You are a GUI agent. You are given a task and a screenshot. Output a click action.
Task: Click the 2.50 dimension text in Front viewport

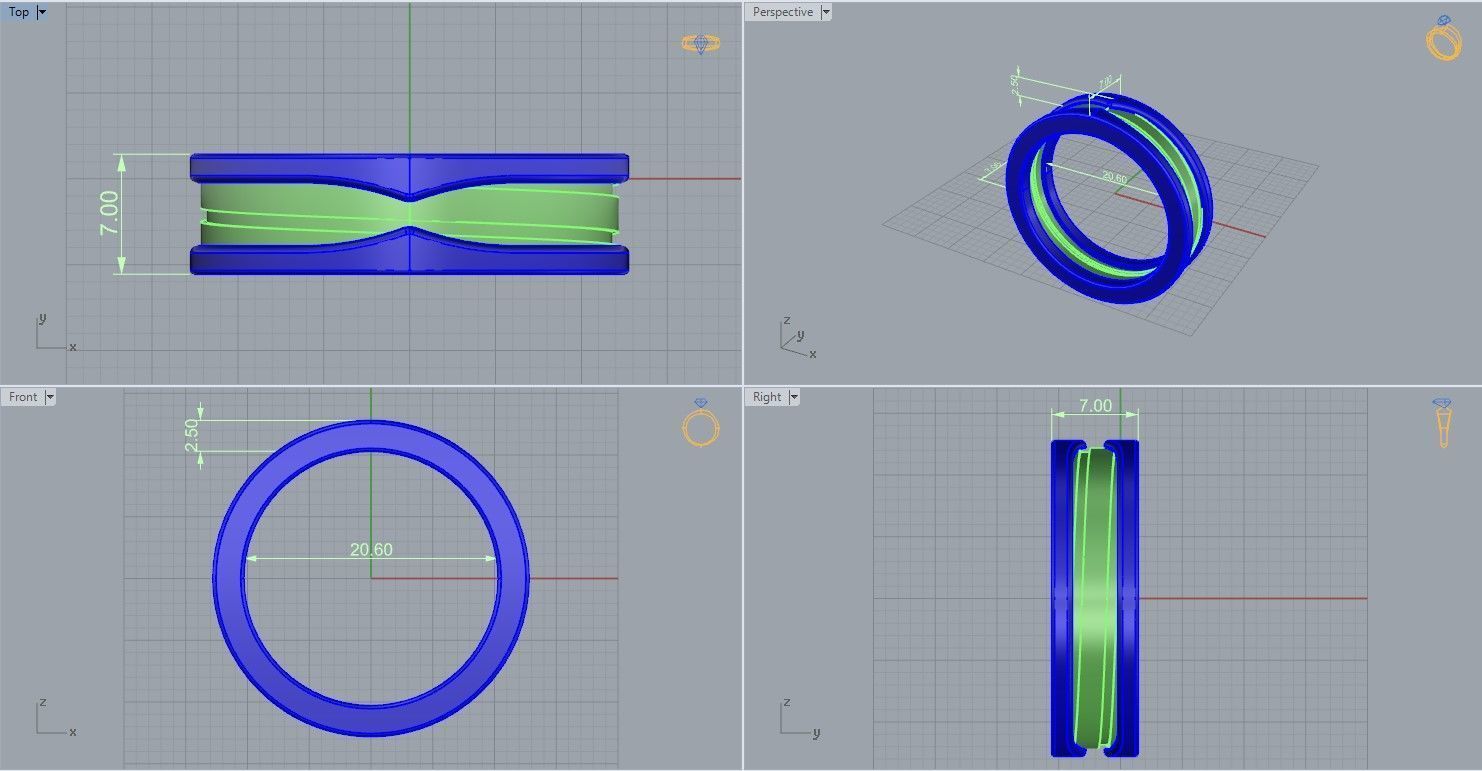192,435
